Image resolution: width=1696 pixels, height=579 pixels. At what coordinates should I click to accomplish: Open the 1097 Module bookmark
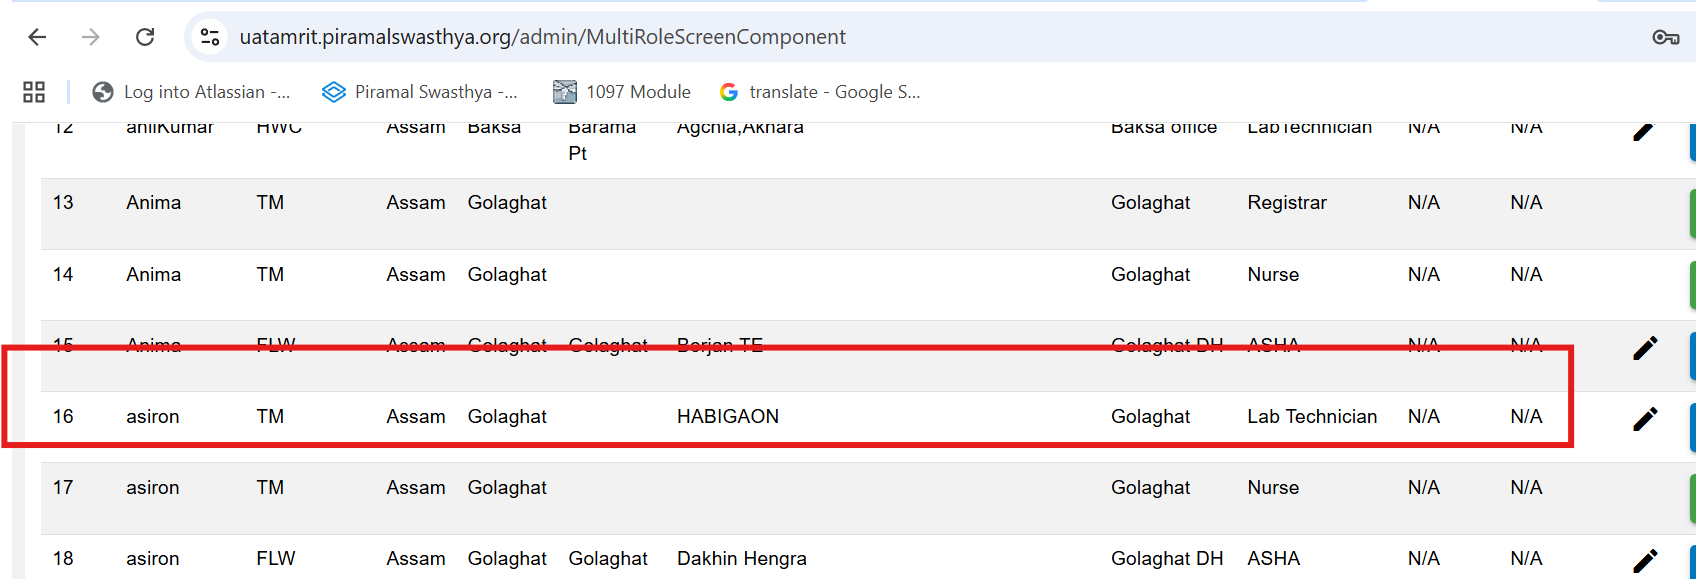(622, 92)
